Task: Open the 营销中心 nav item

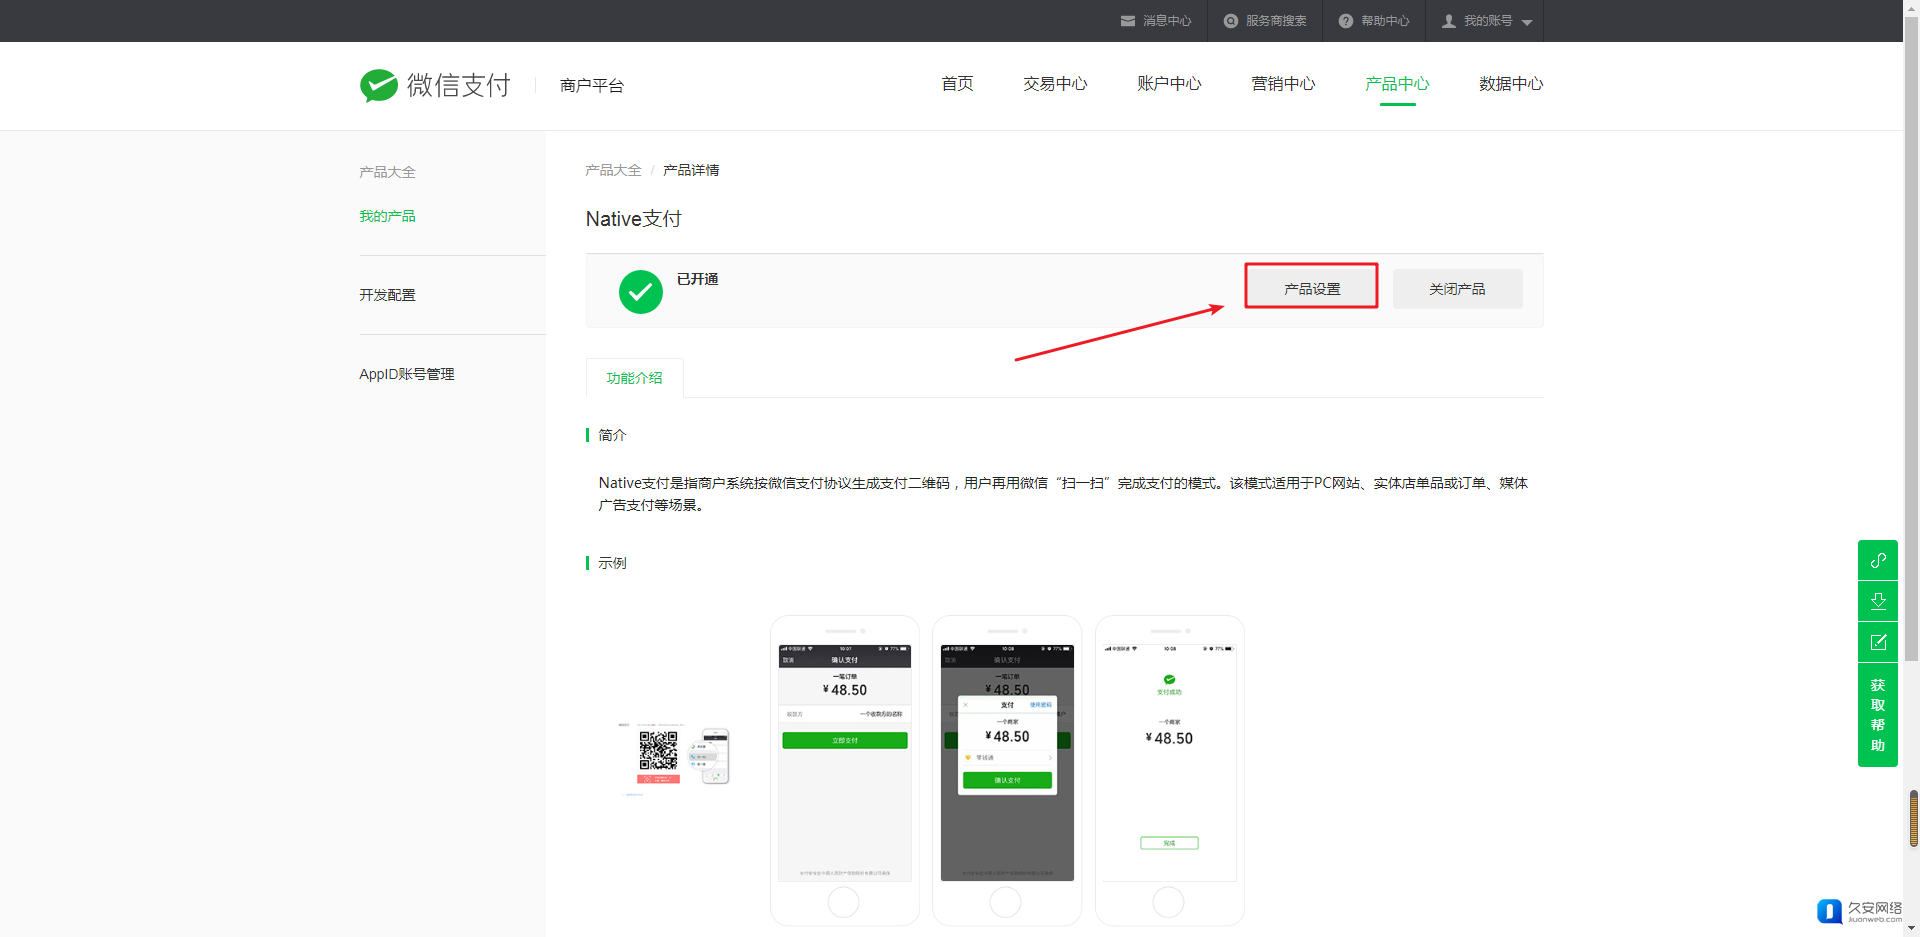Action: [x=1283, y=84]
